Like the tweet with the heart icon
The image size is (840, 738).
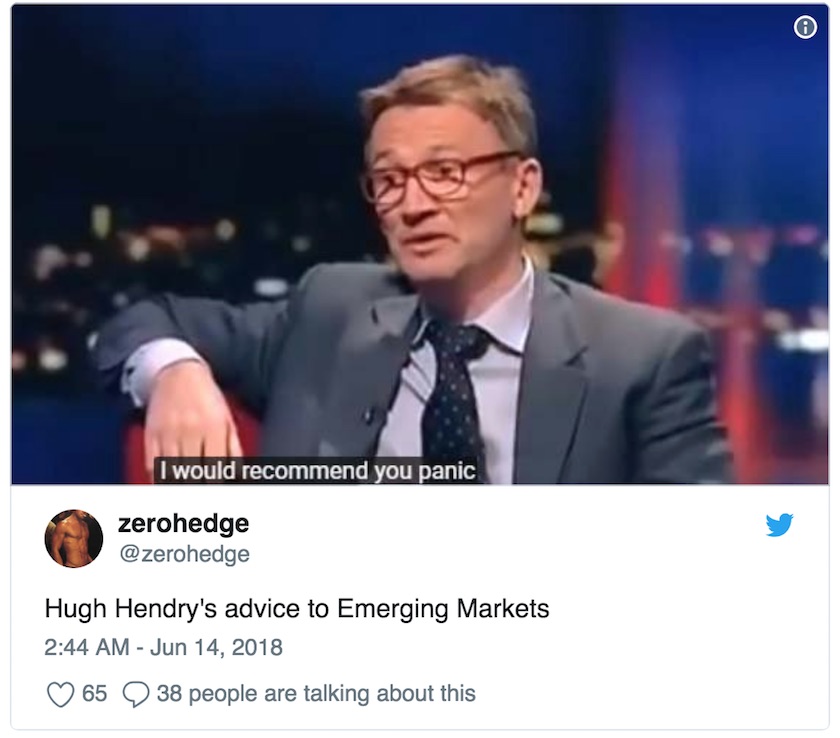click(x=61, y=694)
